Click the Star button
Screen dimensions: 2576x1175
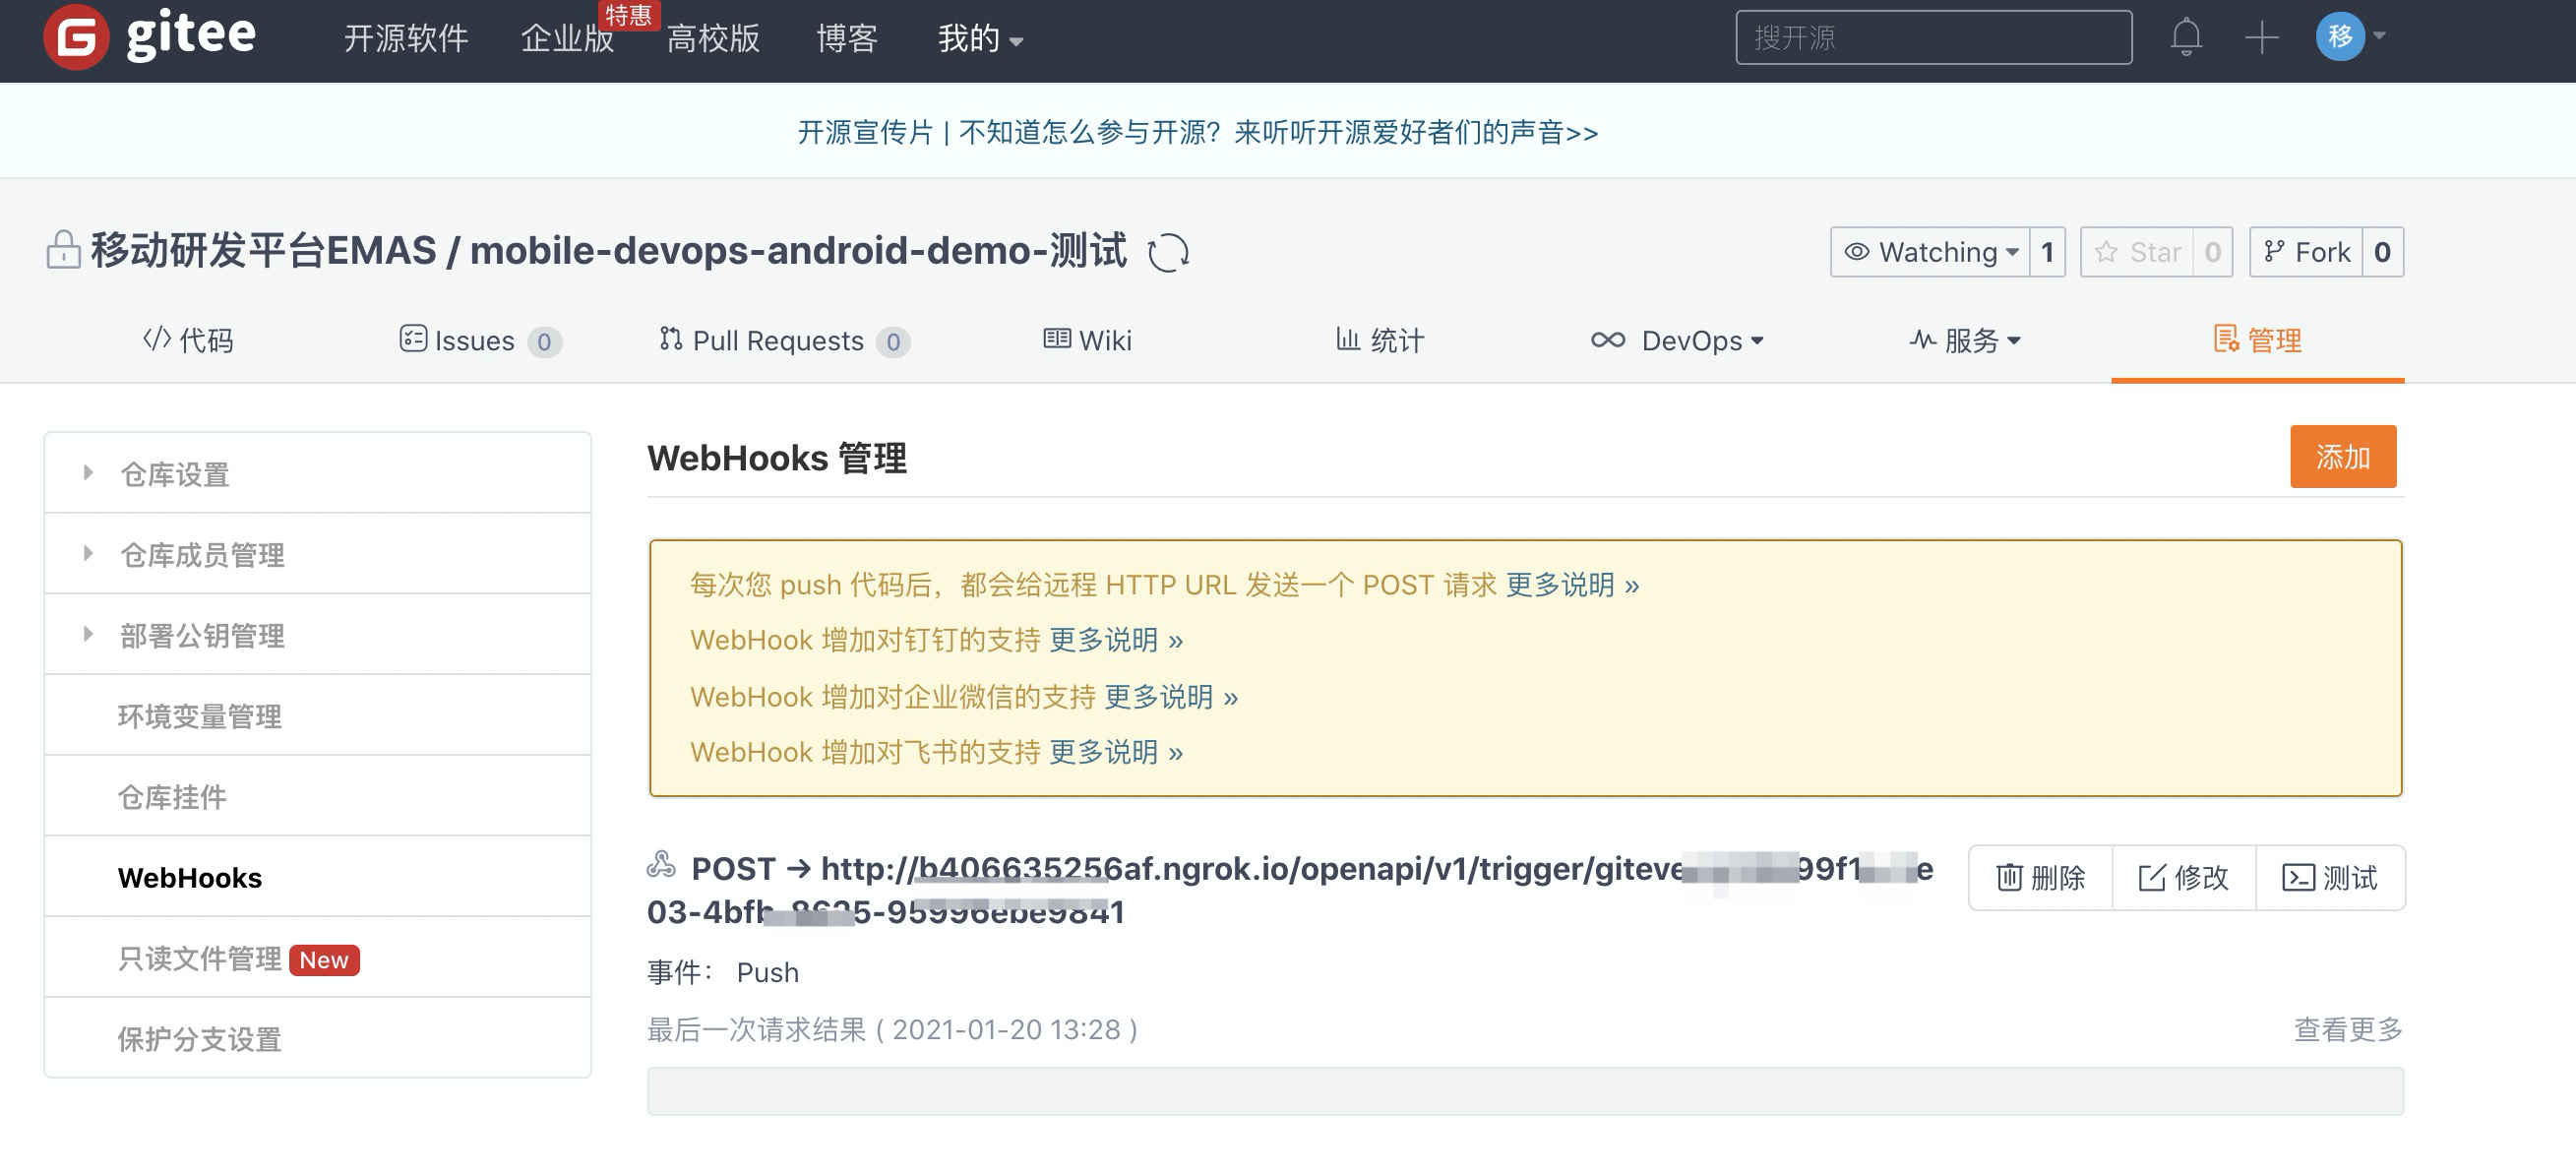(x=2137, y=252)
